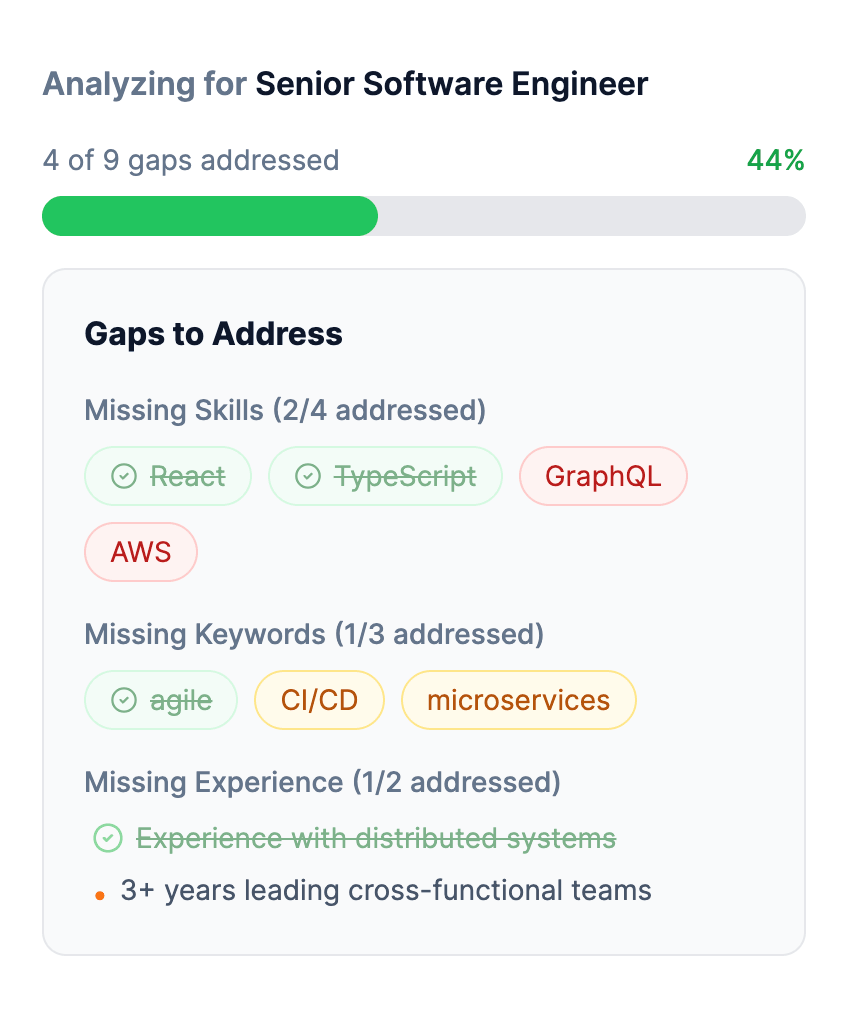
Task: Click the 3+ years leading teams experience item
Action: click(386, 890)
